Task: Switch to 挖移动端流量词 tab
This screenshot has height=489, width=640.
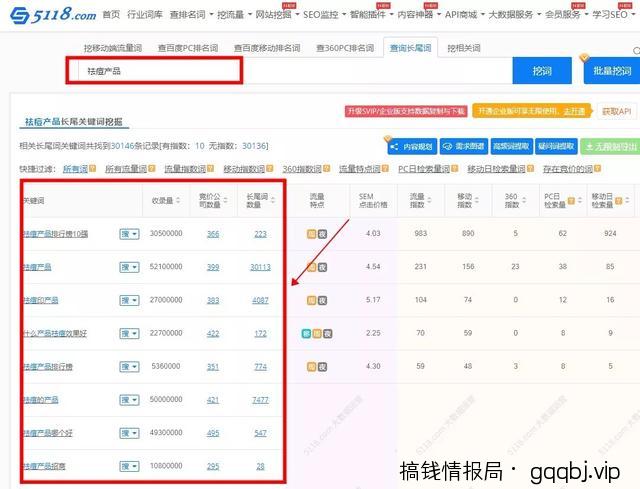Action: tap(113, 48)
